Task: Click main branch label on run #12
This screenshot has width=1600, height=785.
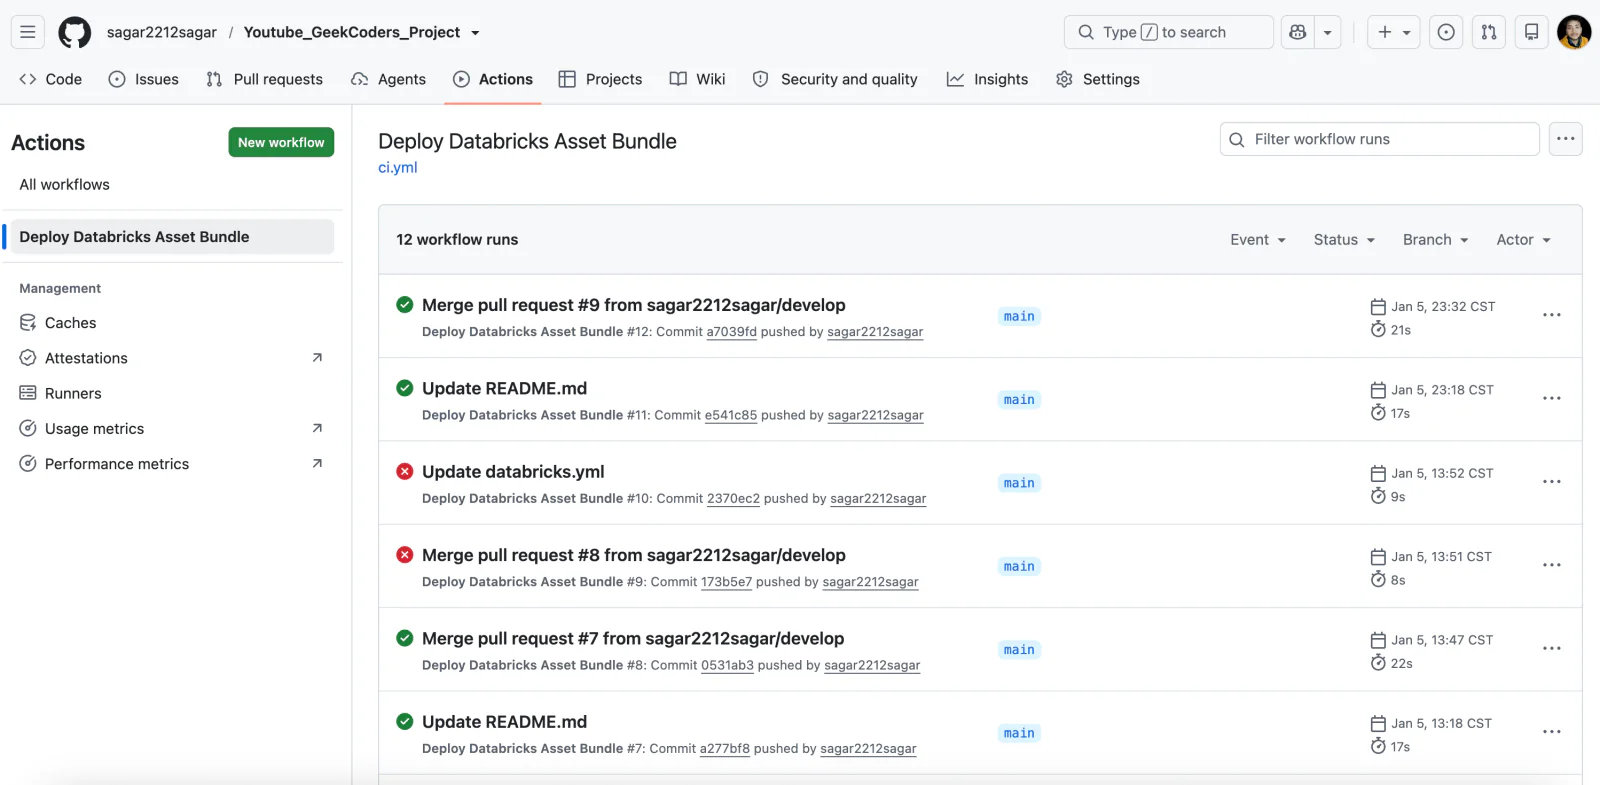Action: click(1019, 316)
